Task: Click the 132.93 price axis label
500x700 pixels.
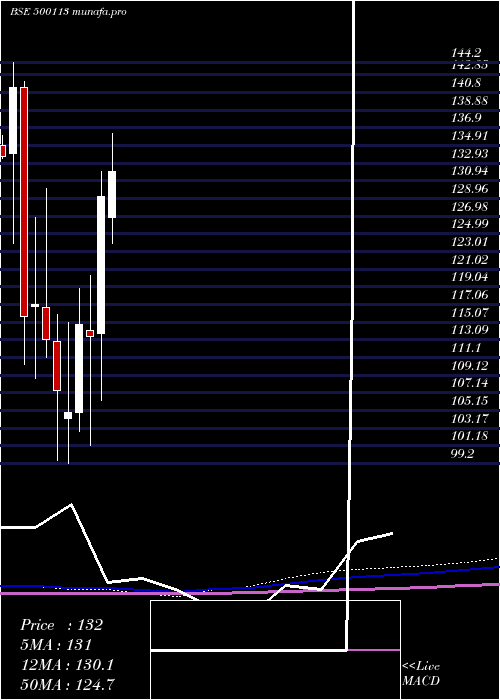Action: pyautogui.click(x=470, y=154)
